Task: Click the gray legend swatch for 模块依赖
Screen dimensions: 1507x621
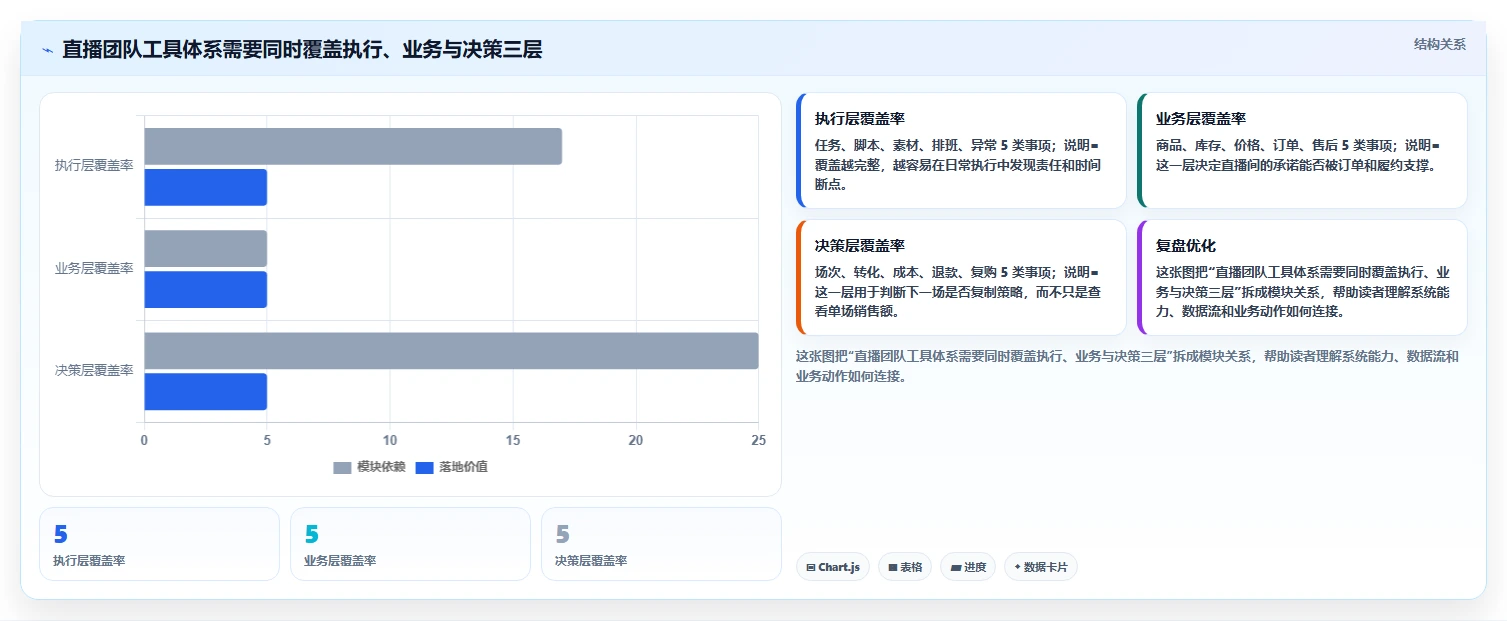Action: 342,468
